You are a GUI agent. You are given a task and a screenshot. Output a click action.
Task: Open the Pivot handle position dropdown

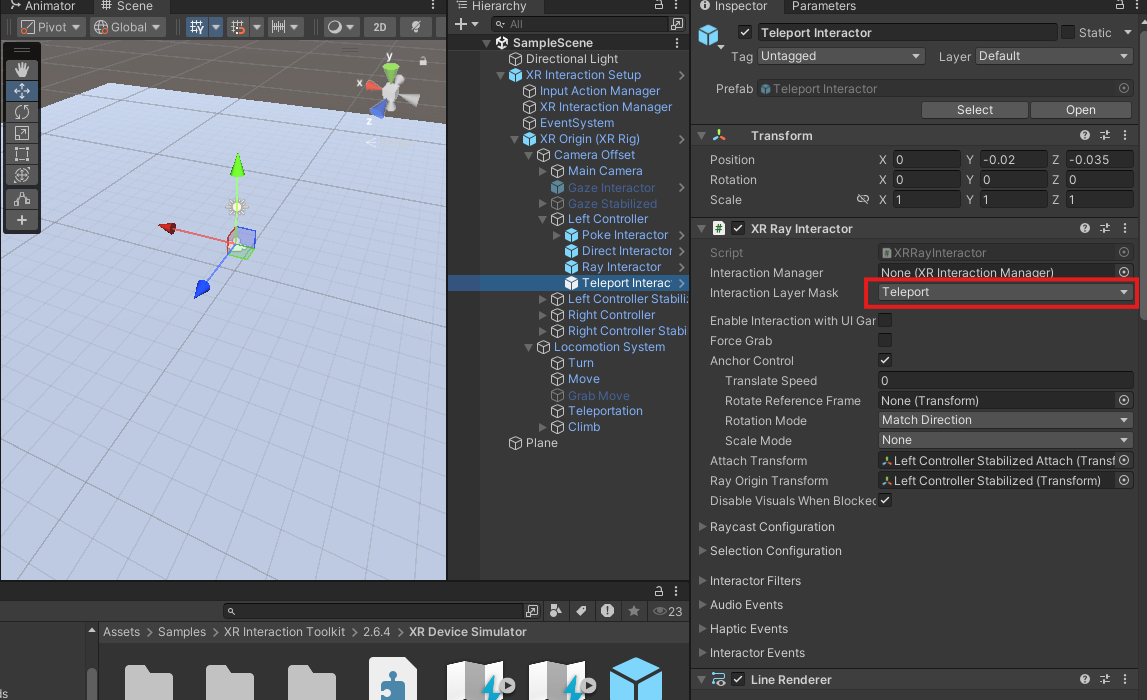50,27
